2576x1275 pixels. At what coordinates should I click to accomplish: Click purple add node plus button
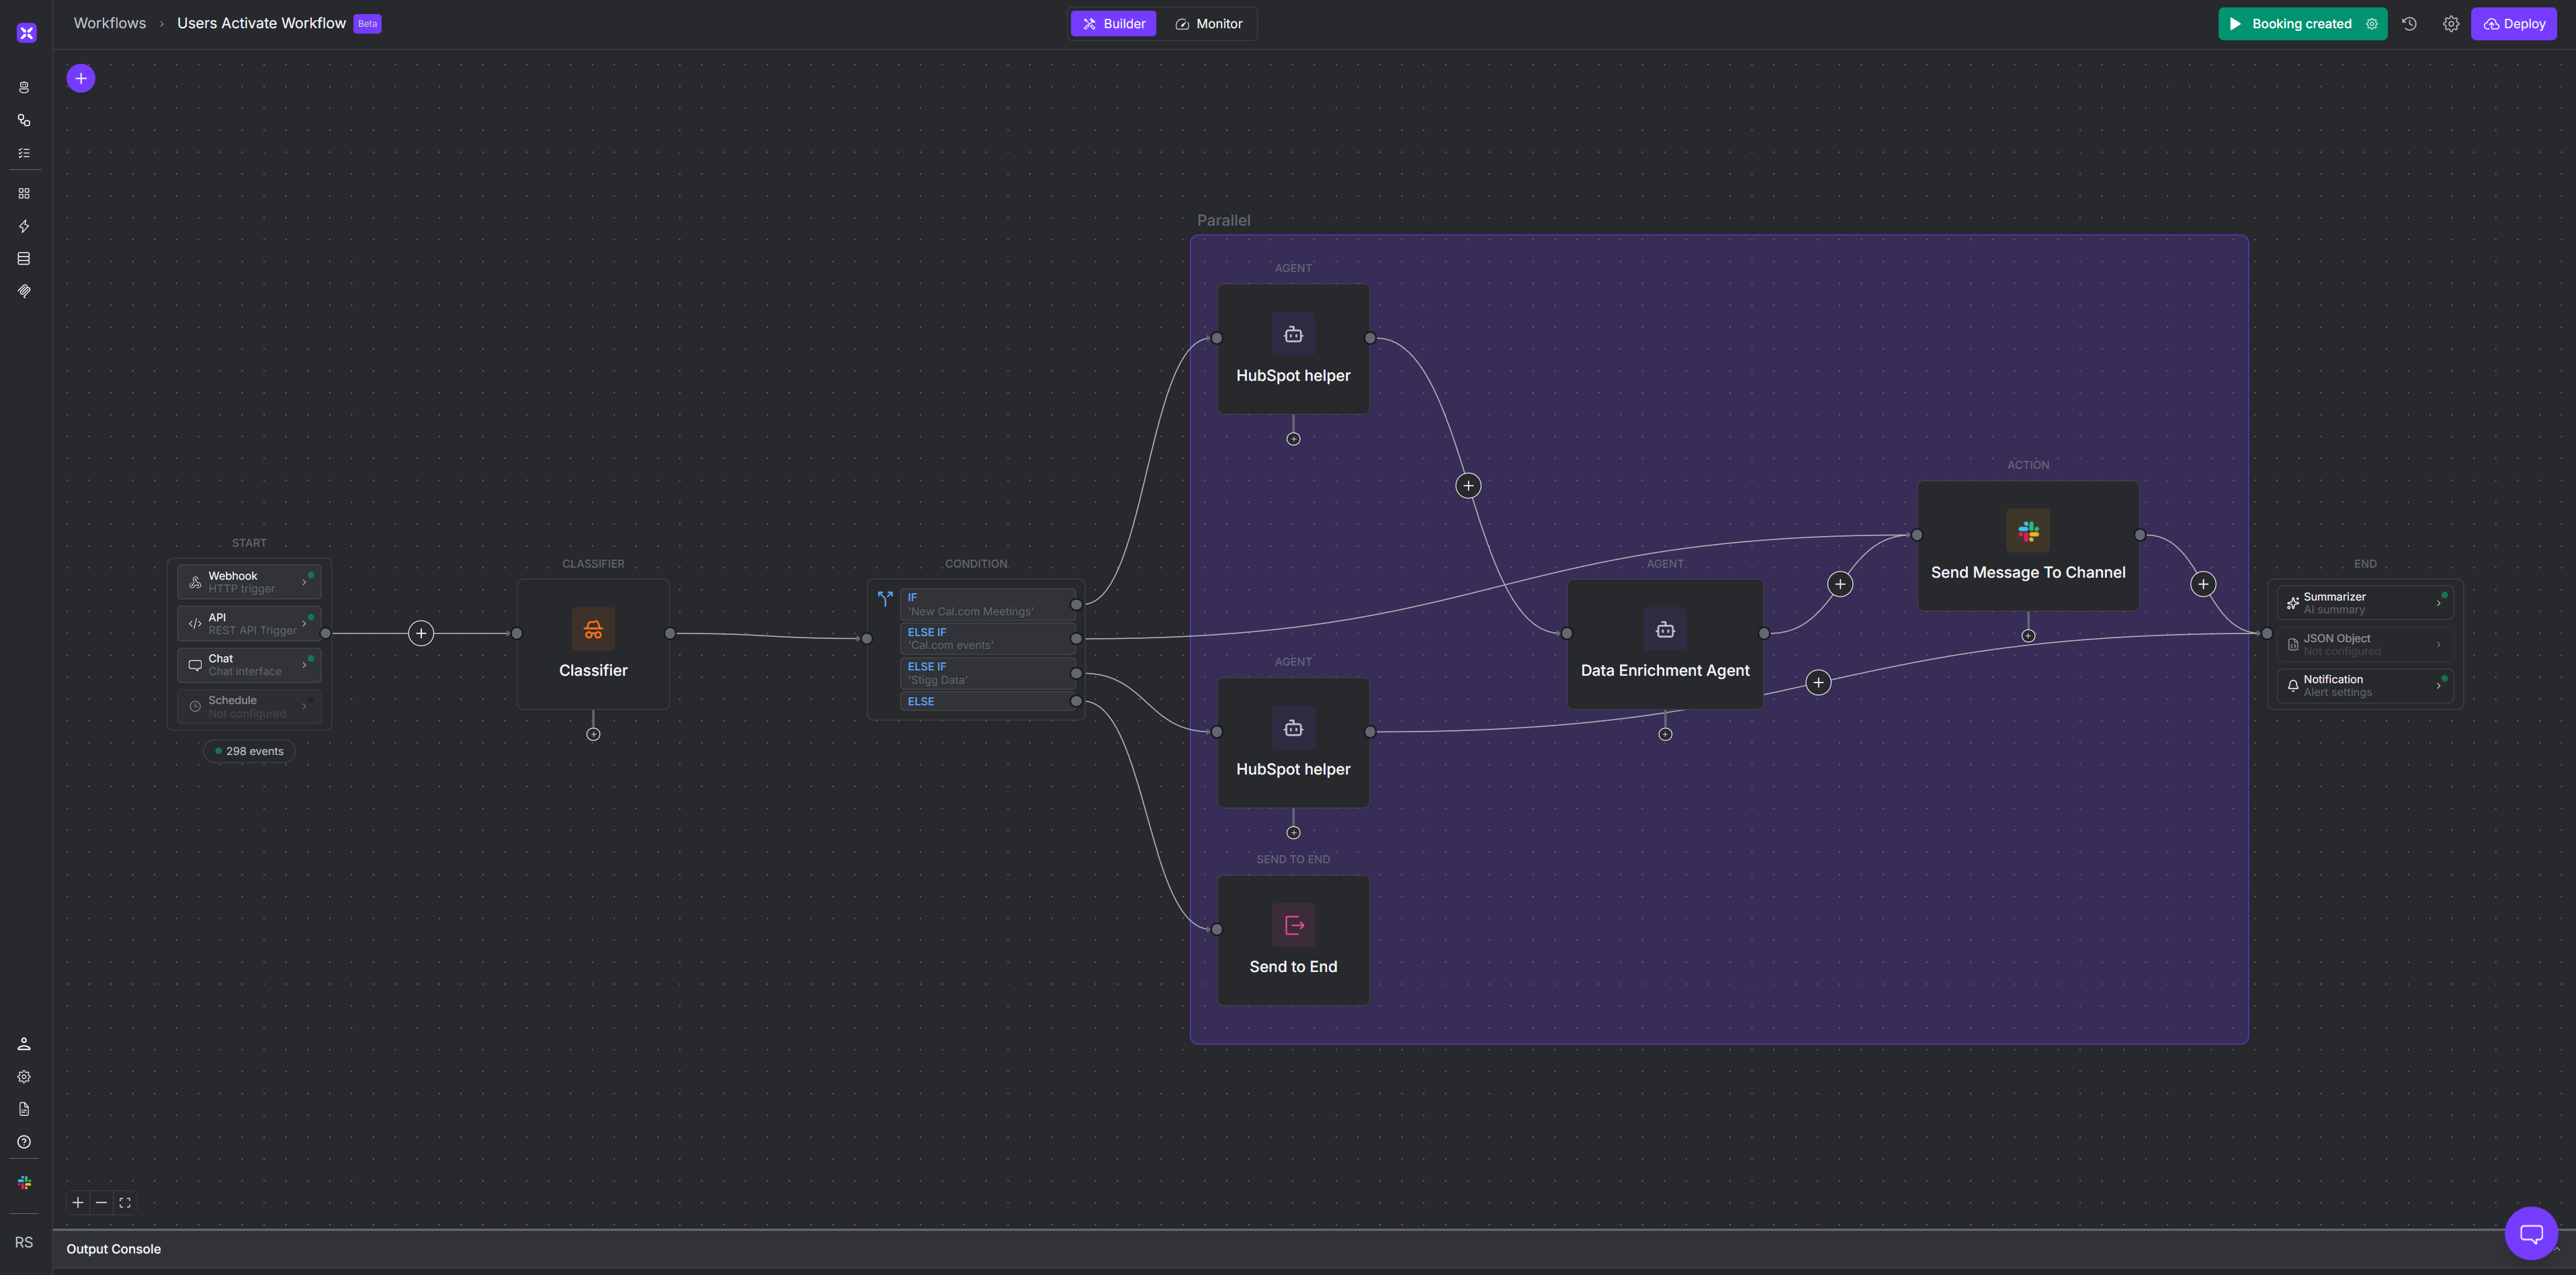pos(81,78)
